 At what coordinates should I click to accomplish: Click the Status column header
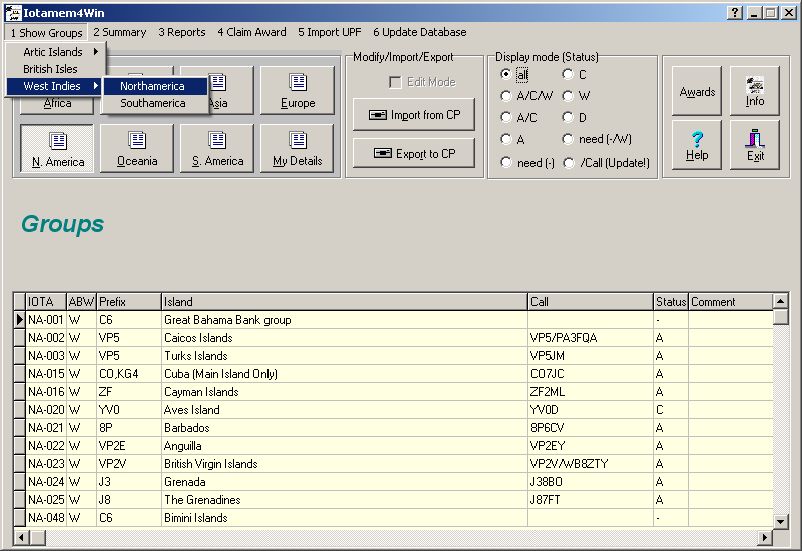pos(671,302)
